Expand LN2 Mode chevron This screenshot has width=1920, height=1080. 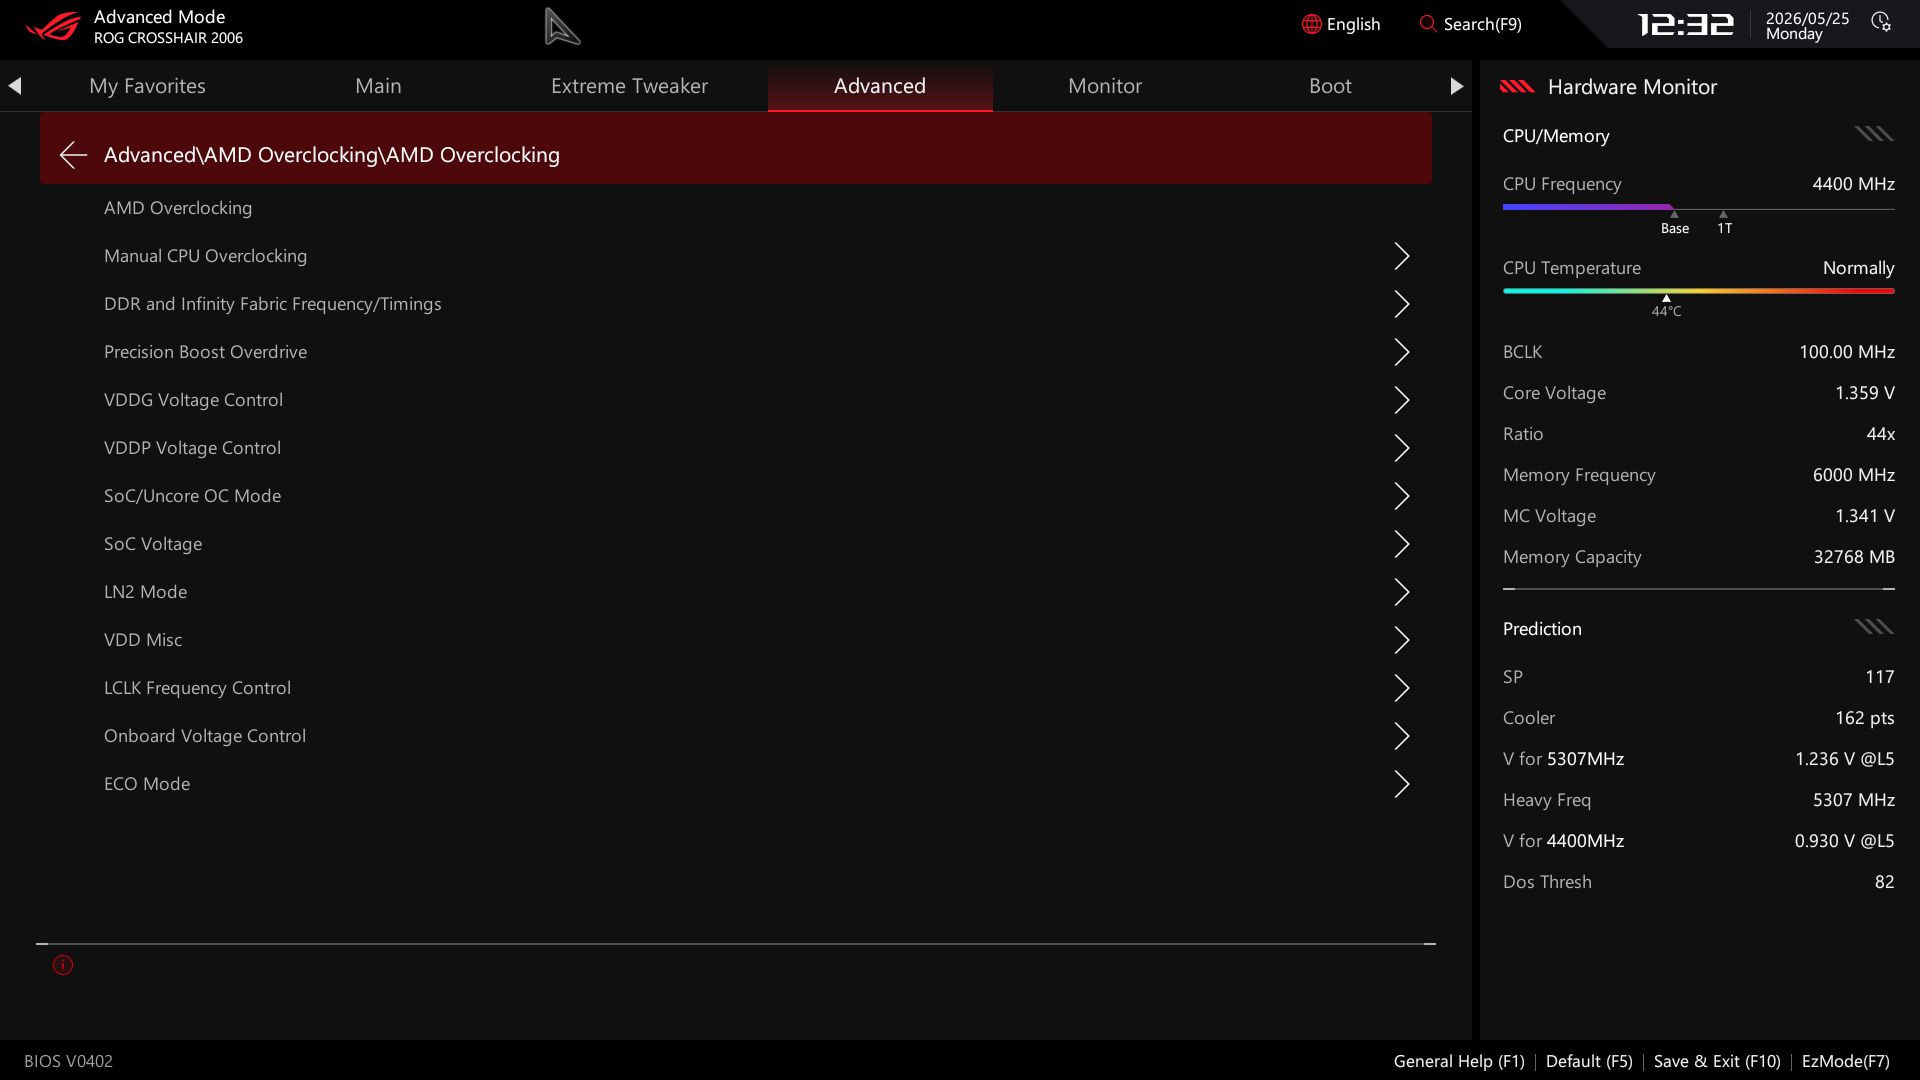point(1402,592)
